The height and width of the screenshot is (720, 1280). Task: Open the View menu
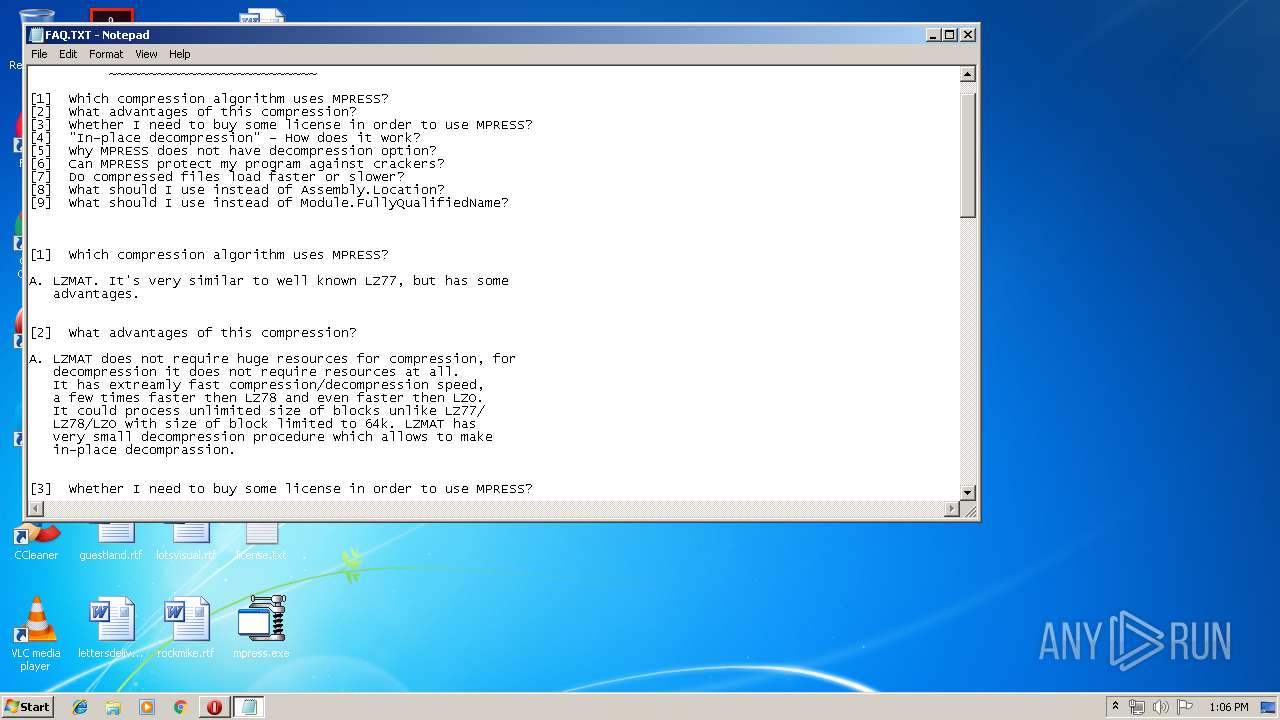click(x=146, y=54)
